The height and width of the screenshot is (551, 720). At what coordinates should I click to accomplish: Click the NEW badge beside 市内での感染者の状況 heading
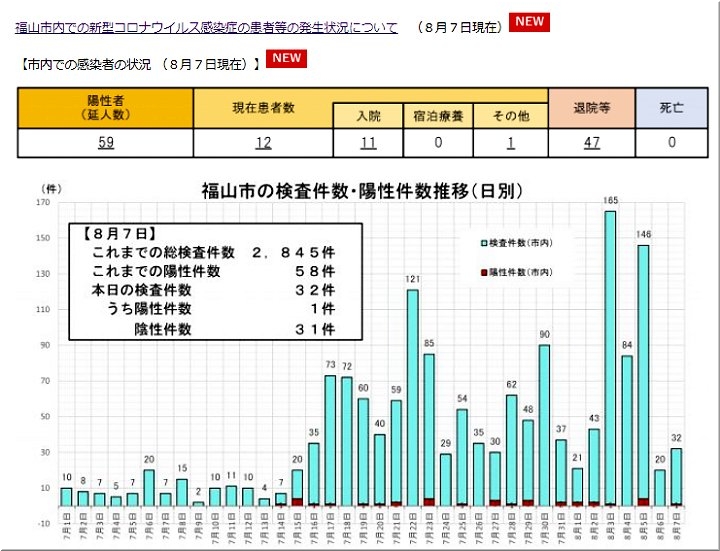287,59
